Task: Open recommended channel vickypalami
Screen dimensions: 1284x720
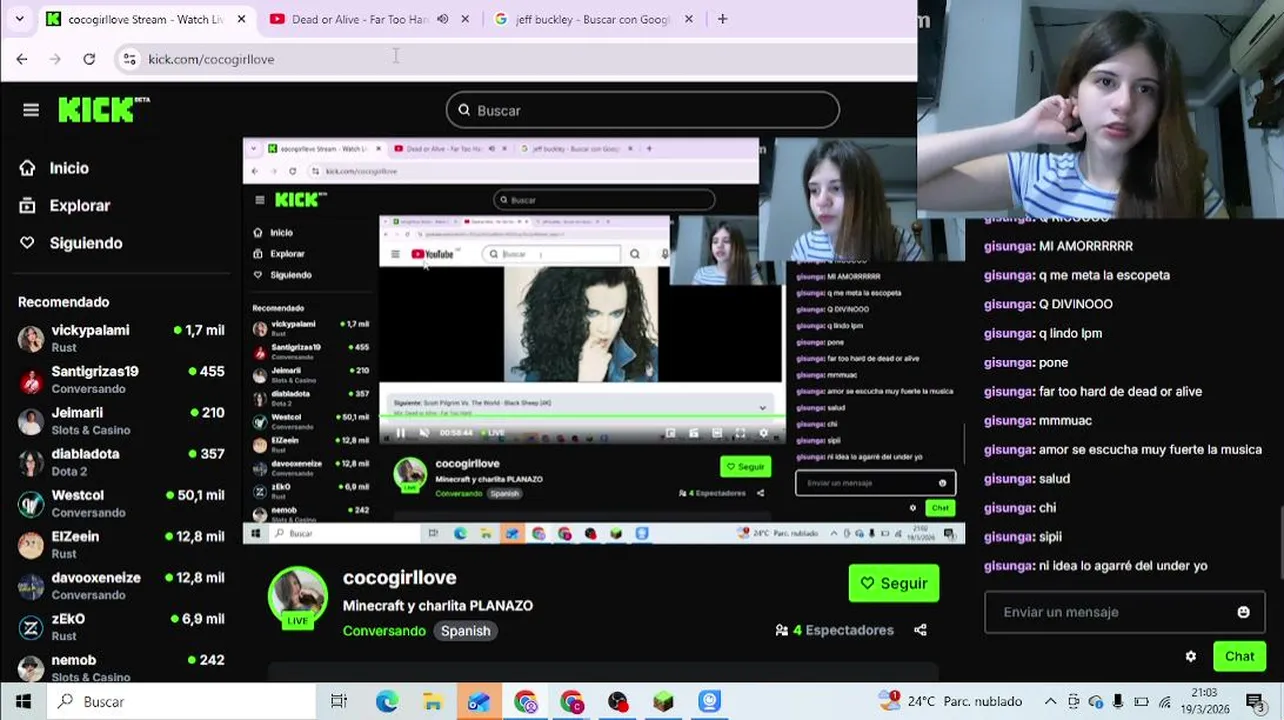Action: pos(121,338)
